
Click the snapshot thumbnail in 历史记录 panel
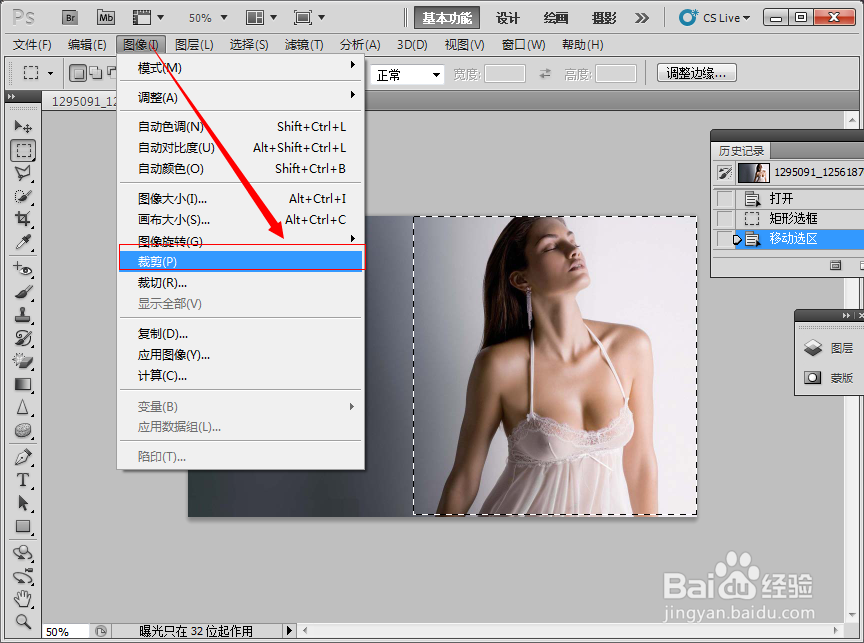(752, 172)
